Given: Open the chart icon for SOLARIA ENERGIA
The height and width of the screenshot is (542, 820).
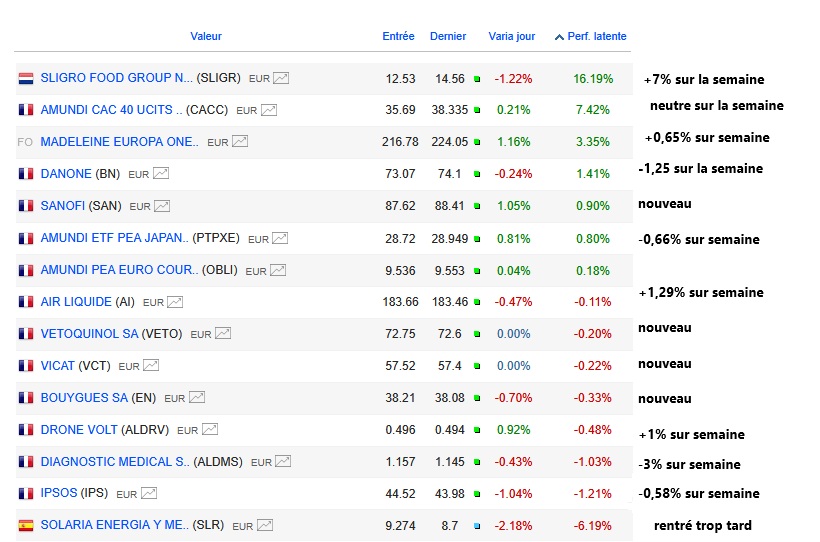Looking at the screenshot, I should tap(265, 525).
